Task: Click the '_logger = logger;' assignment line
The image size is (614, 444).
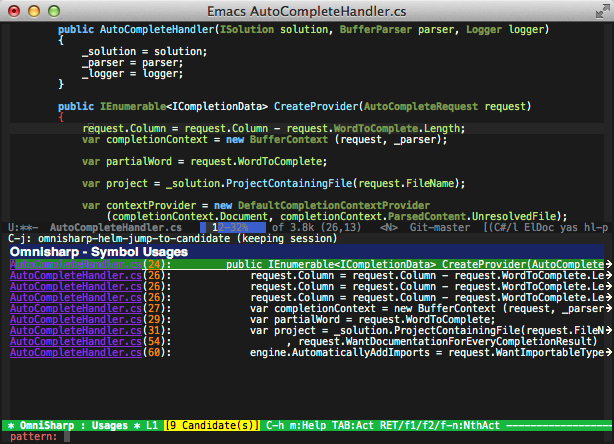Action: pos(132,74)
